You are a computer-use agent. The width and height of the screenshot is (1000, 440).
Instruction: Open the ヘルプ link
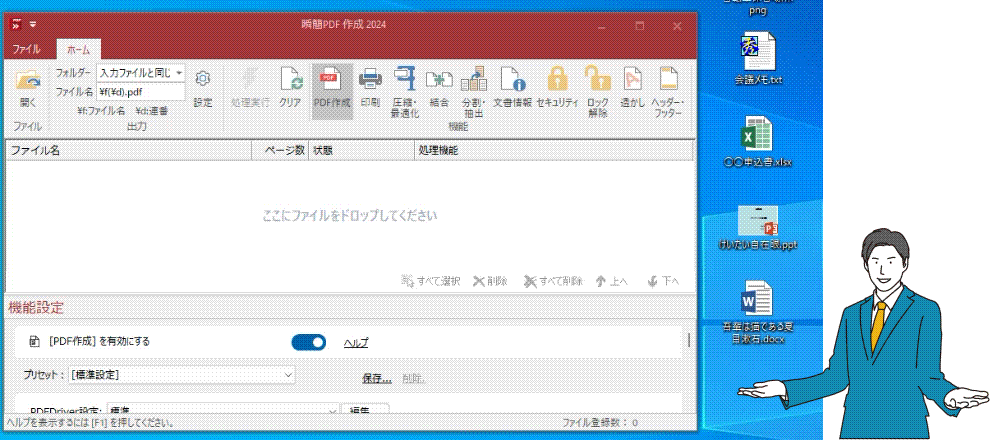[x=356, y=343]
